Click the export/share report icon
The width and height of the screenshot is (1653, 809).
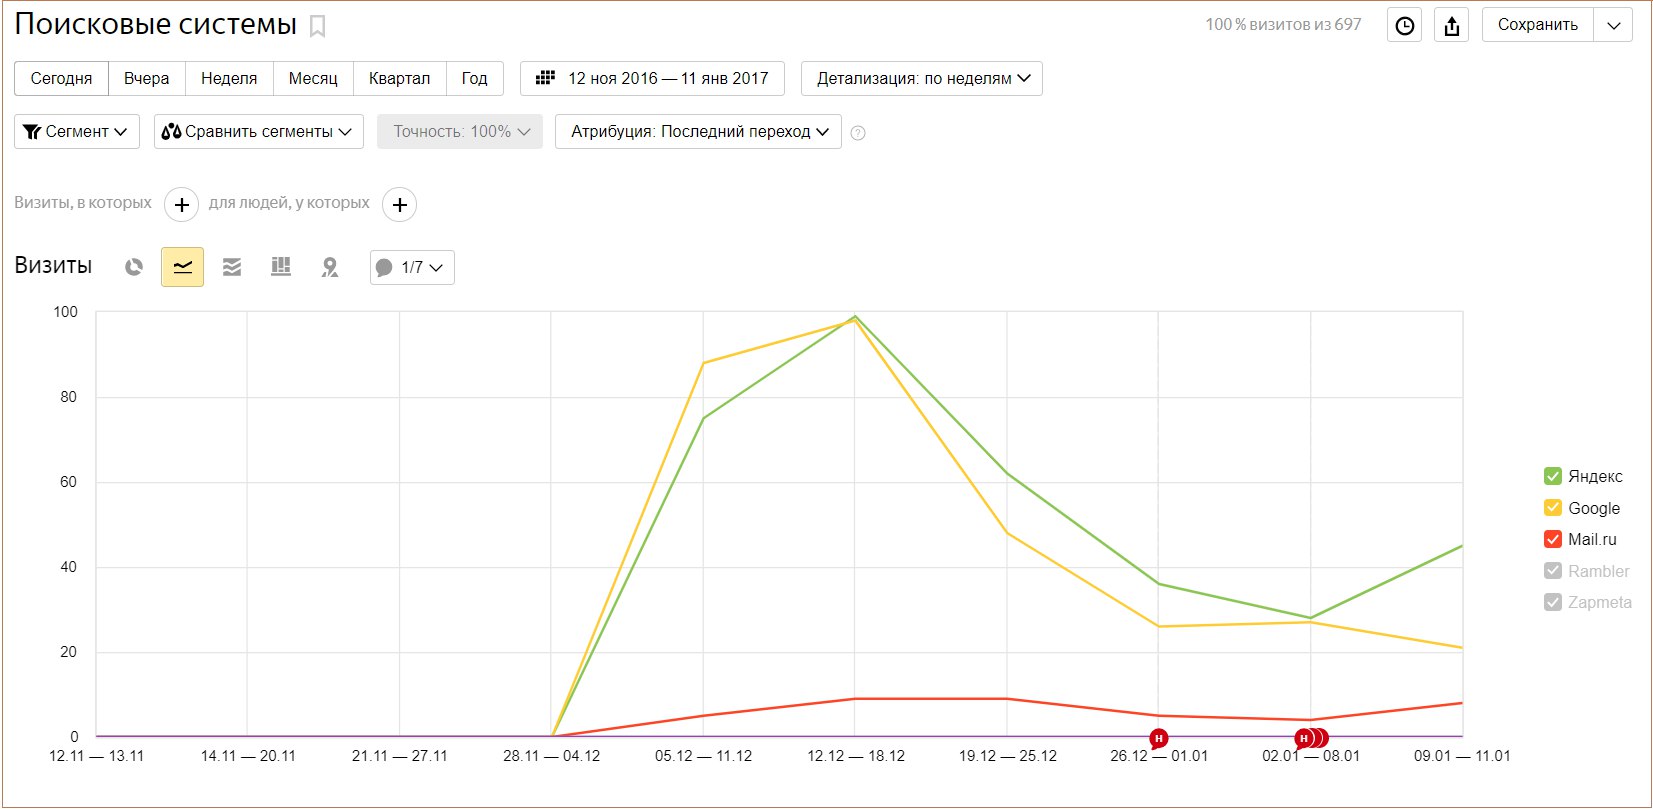tap(1451, 26)
